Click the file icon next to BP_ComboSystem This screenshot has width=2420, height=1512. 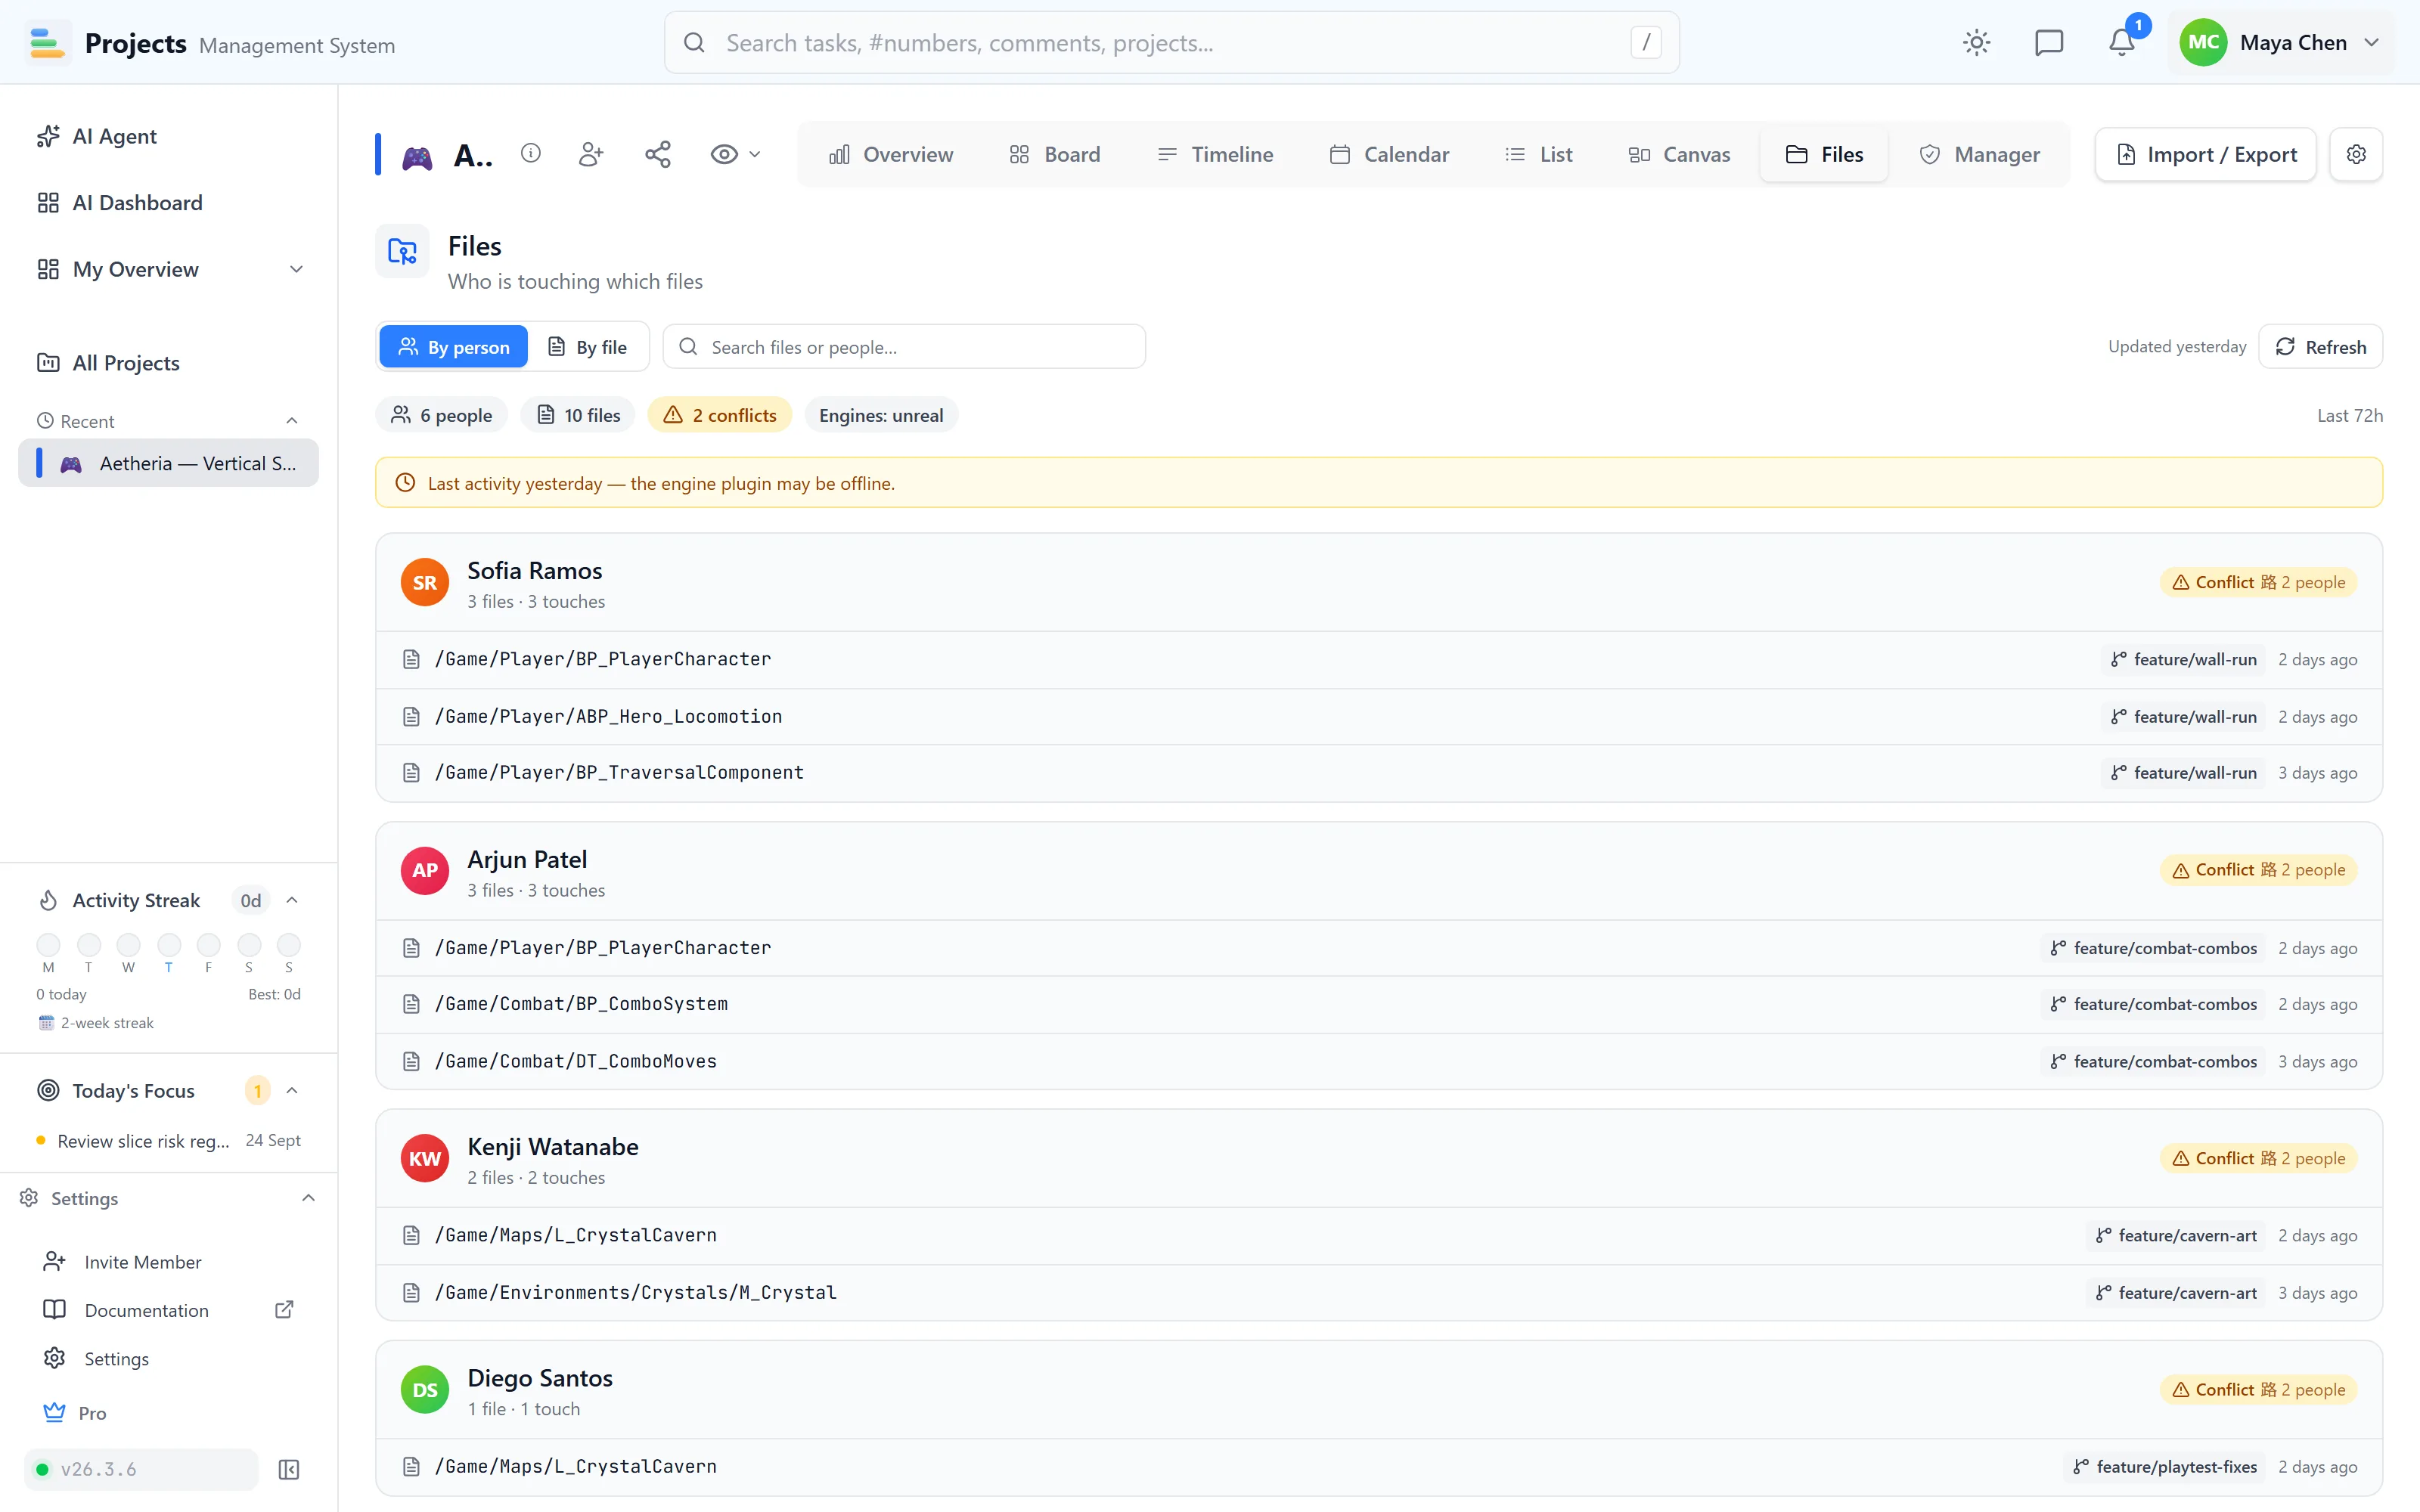pos(411,1004)
